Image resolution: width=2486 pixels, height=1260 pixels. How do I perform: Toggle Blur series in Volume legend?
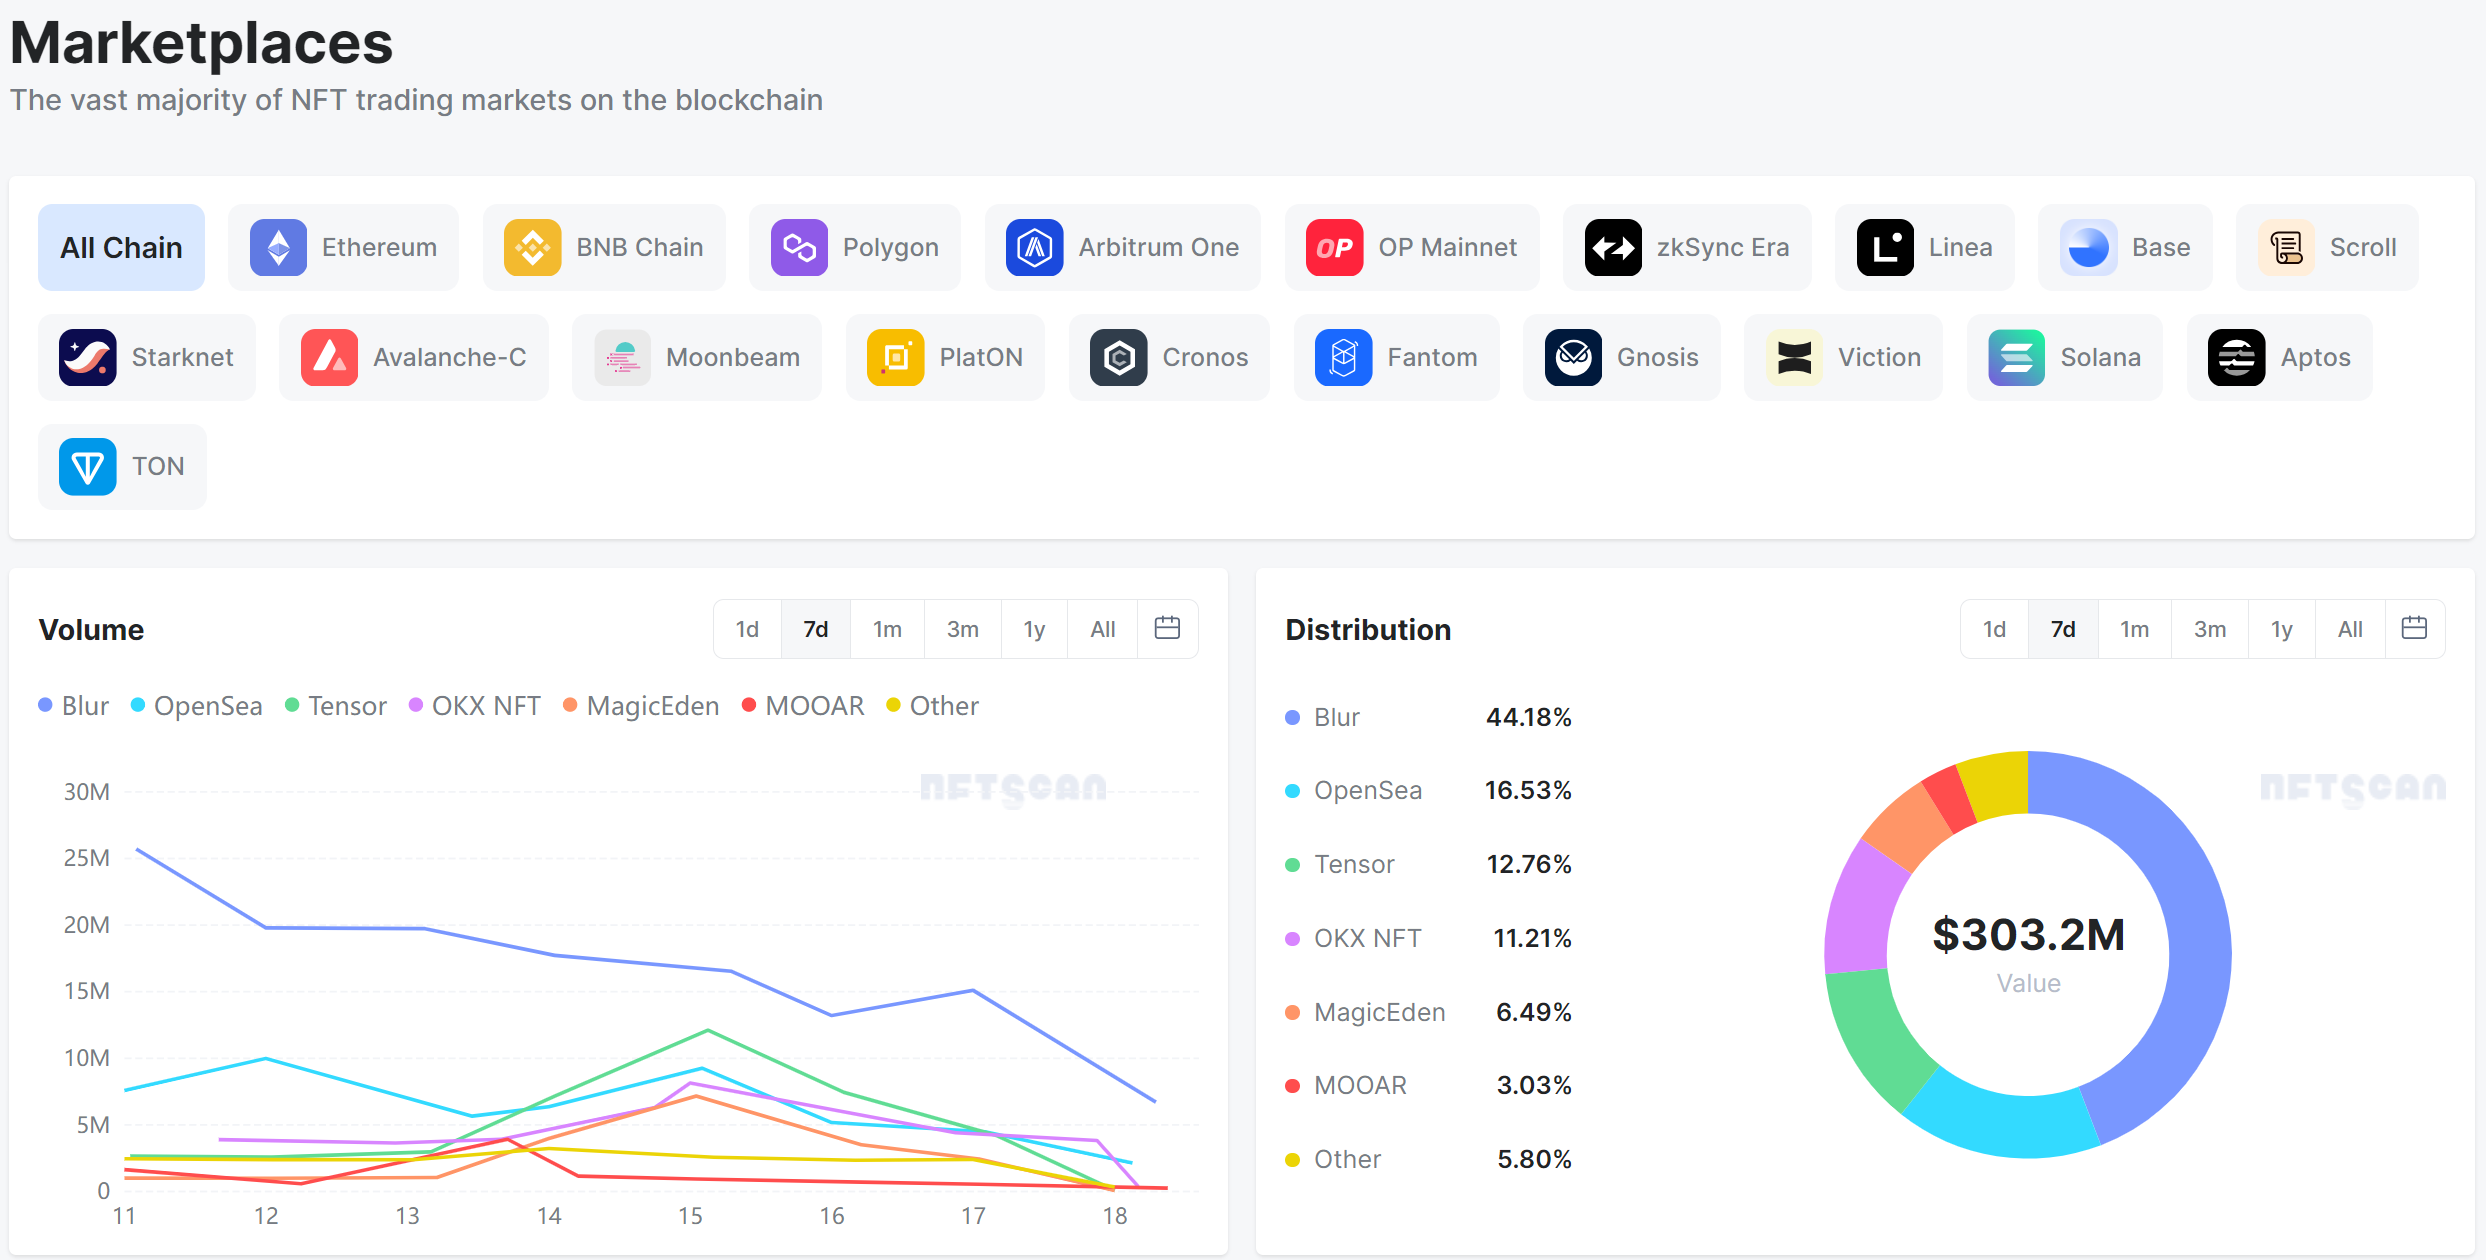74,706
